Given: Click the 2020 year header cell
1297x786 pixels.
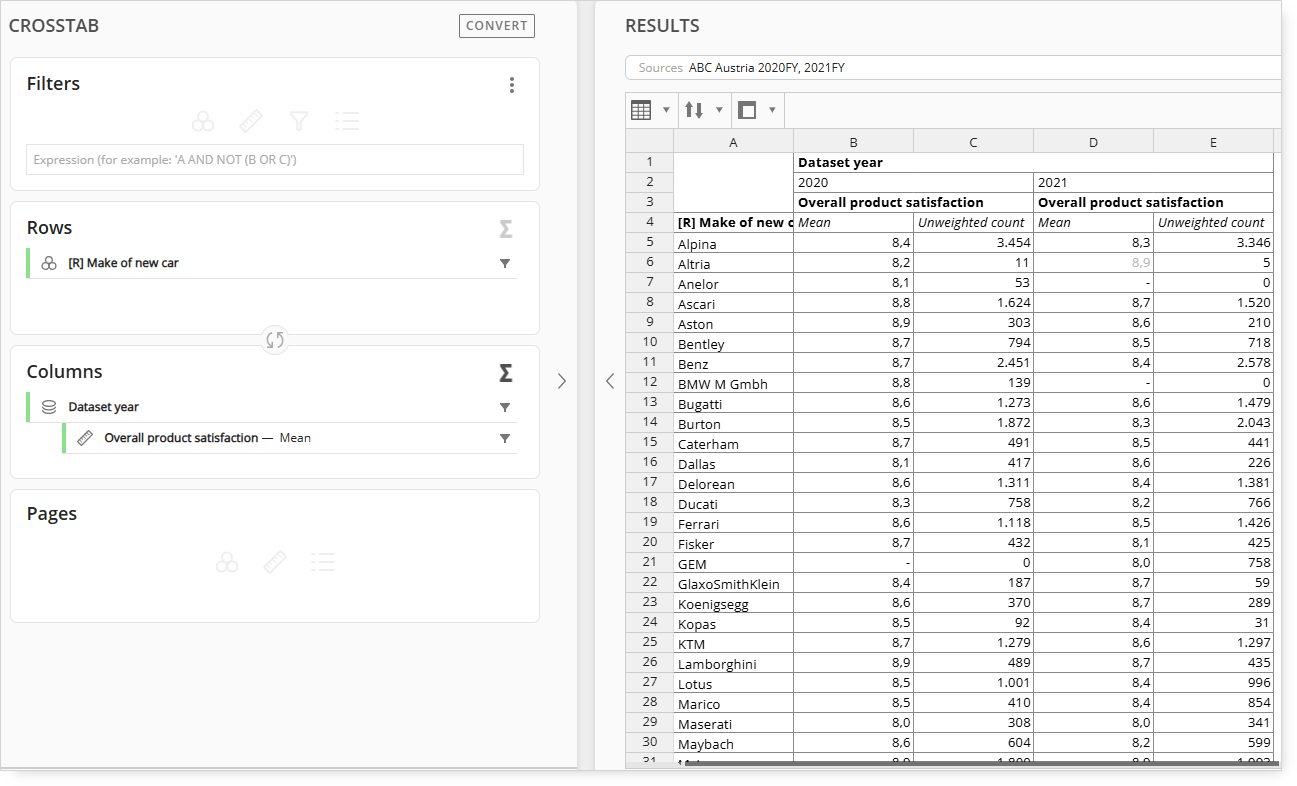Looking at the screenshot, I should [913, 182].
